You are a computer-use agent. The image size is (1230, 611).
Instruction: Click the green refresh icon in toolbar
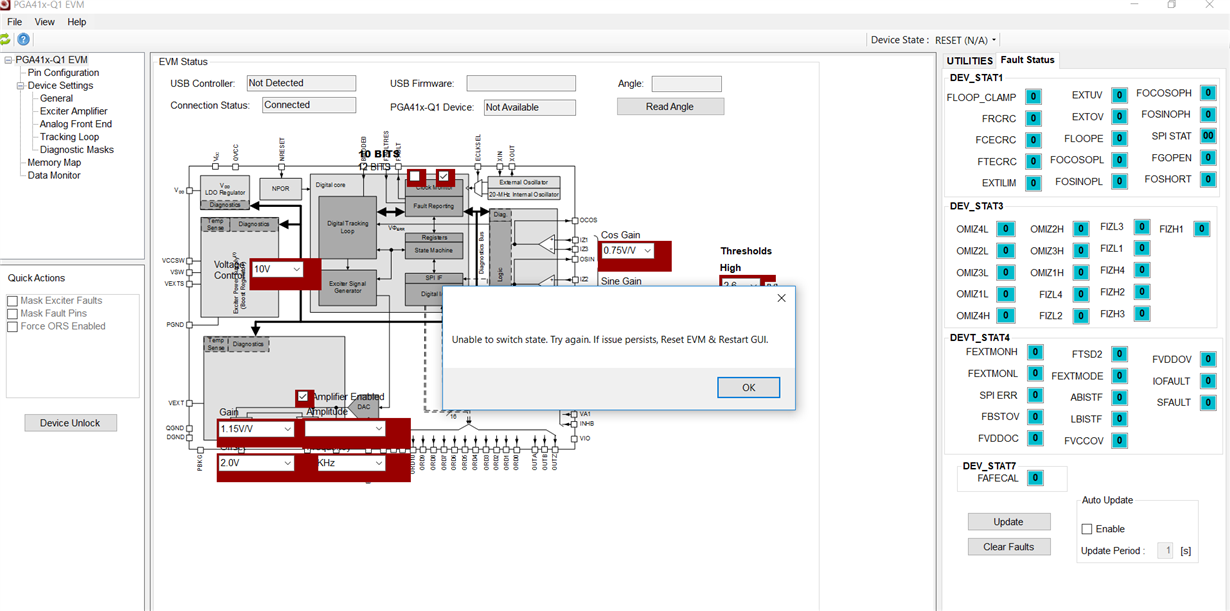pyautogui.click(x=5, y=40)
